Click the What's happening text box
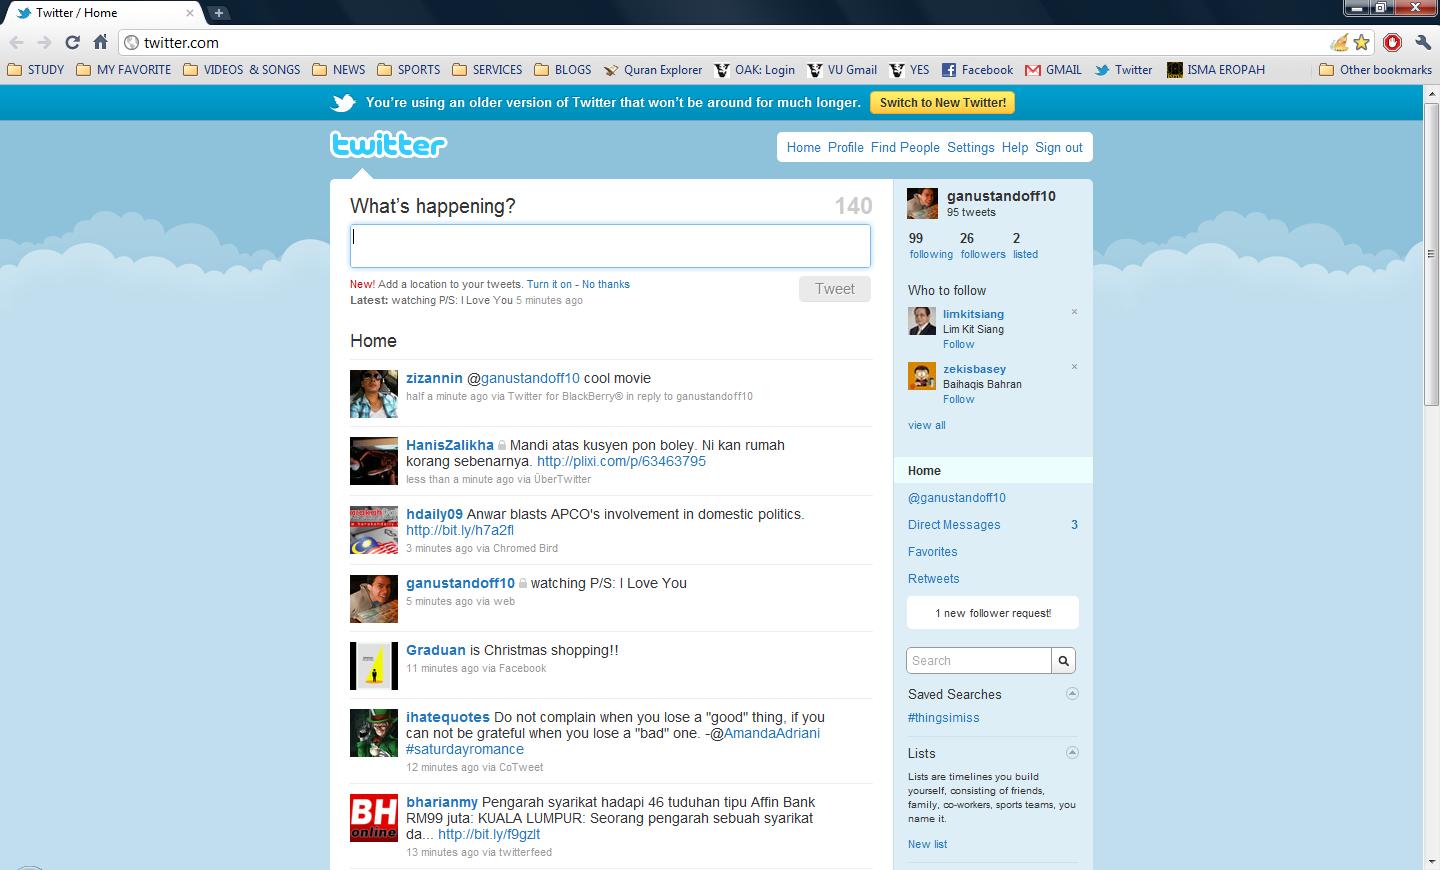This screenshot has width=1440, height=870. [610, 246]
